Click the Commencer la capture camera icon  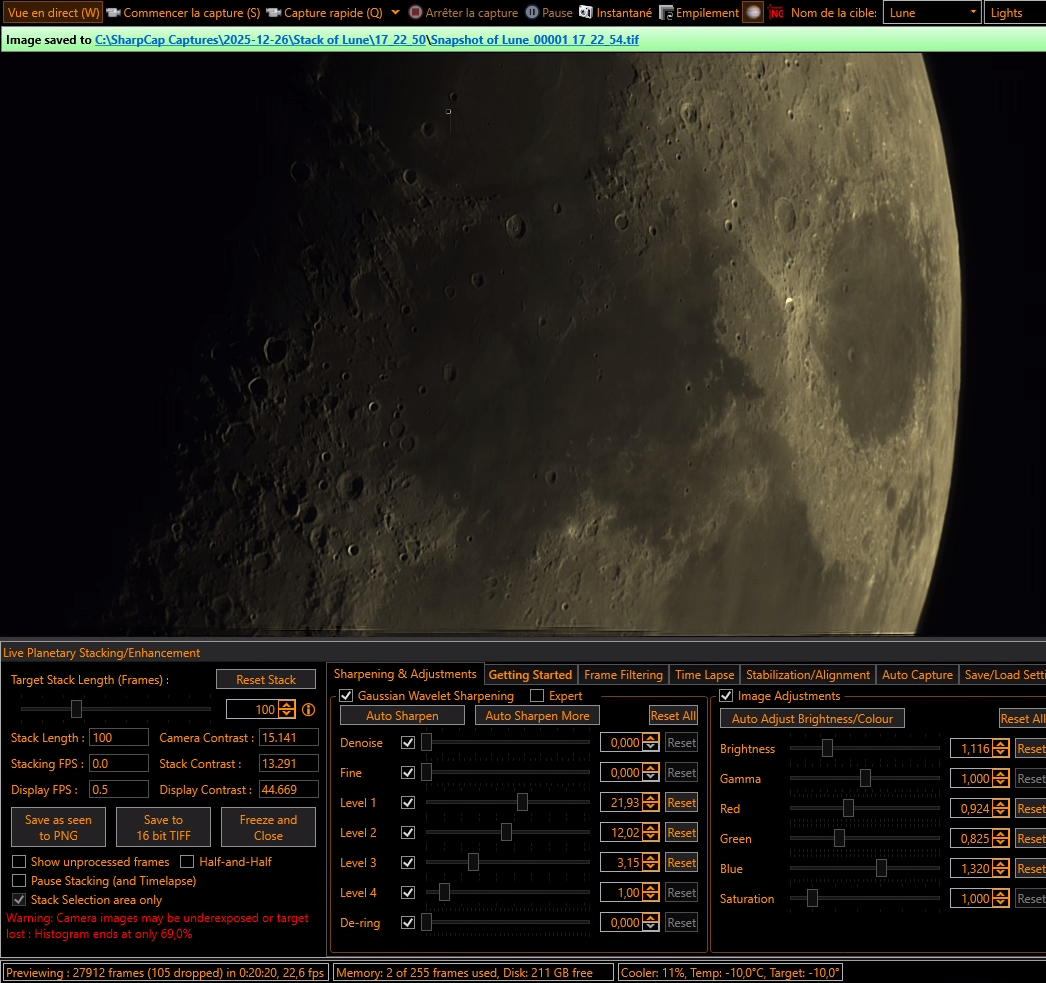[113, 13]
